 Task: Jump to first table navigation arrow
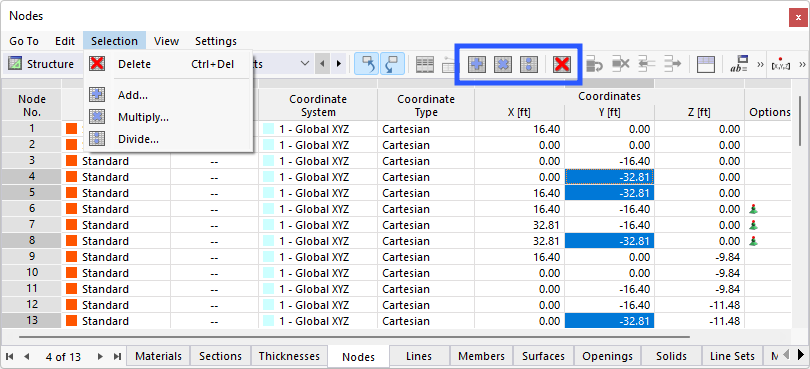(x=10, y=357)
